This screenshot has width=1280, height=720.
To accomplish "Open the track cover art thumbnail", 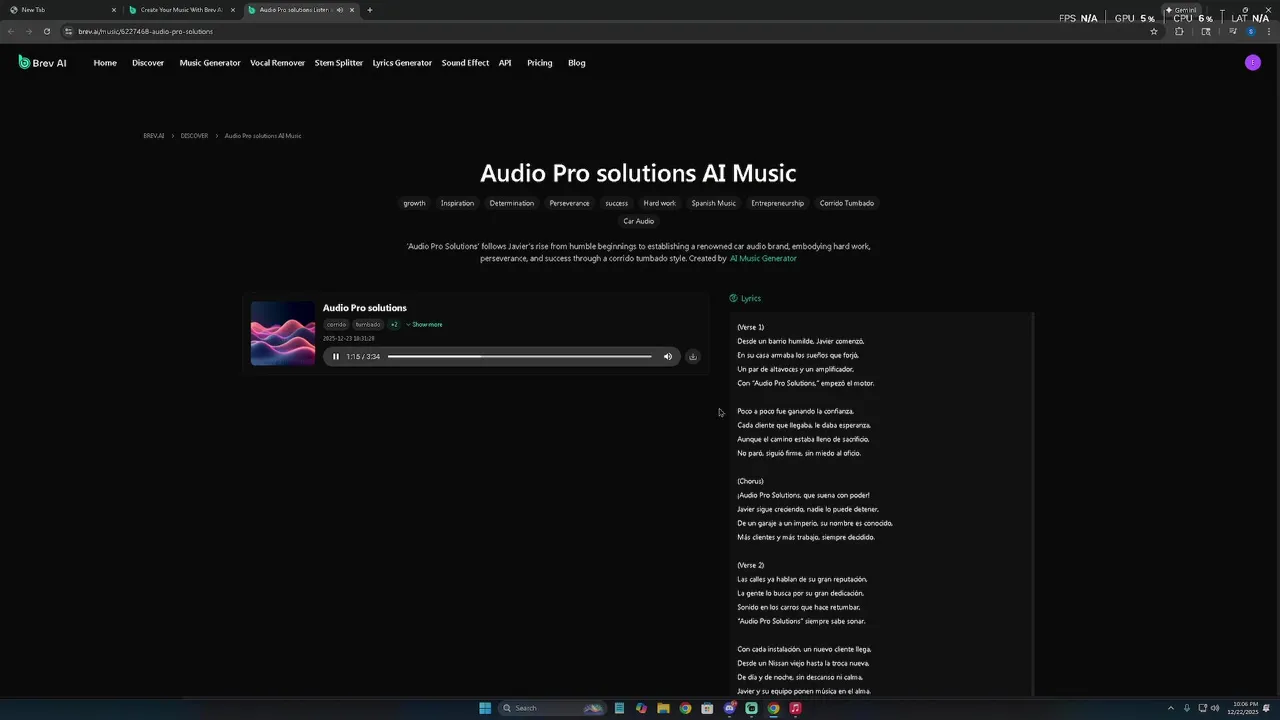I will 282,333.
